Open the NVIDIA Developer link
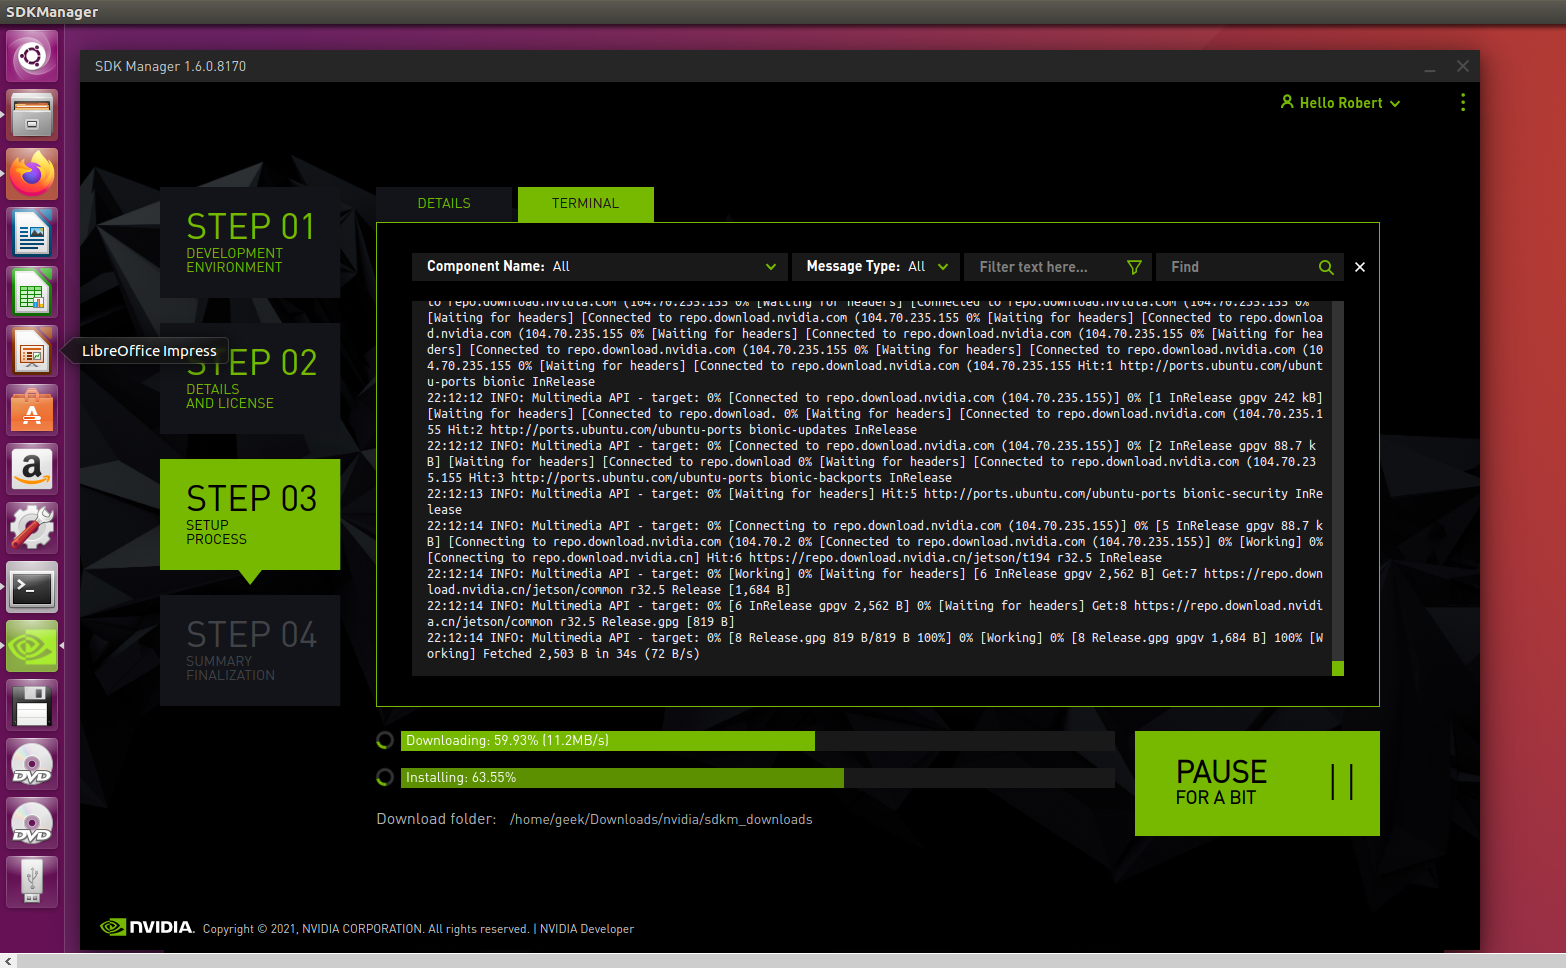 pos(587,929)
